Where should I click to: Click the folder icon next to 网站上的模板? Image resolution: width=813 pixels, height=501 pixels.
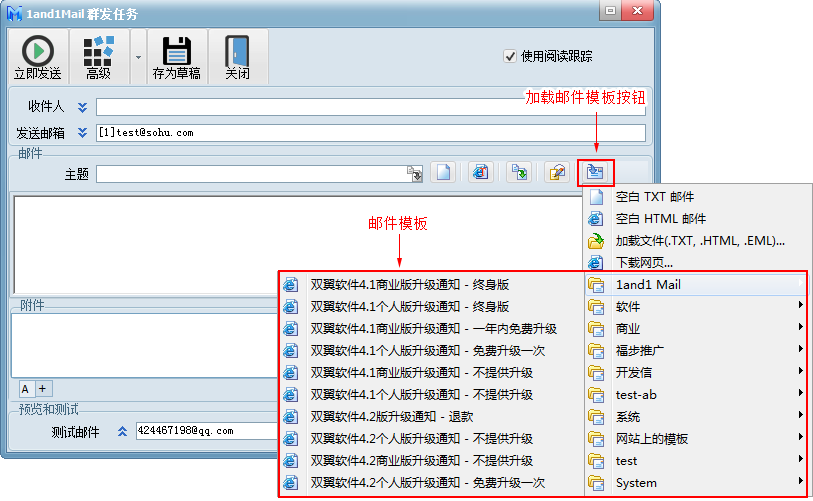(x=596, y=439)
